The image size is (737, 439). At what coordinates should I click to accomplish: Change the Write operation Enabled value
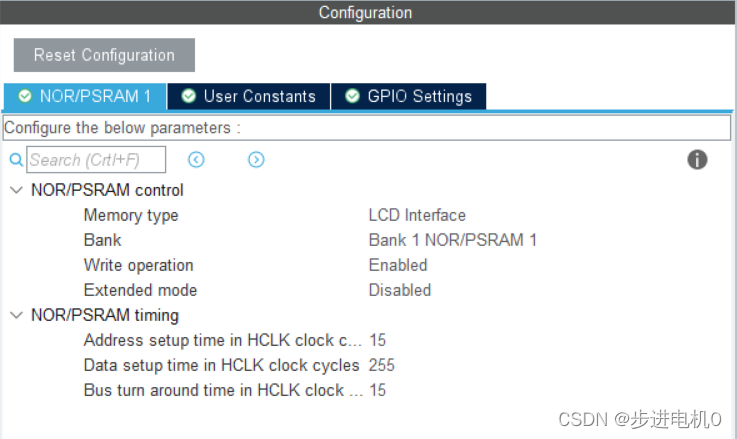coord(398,265)
